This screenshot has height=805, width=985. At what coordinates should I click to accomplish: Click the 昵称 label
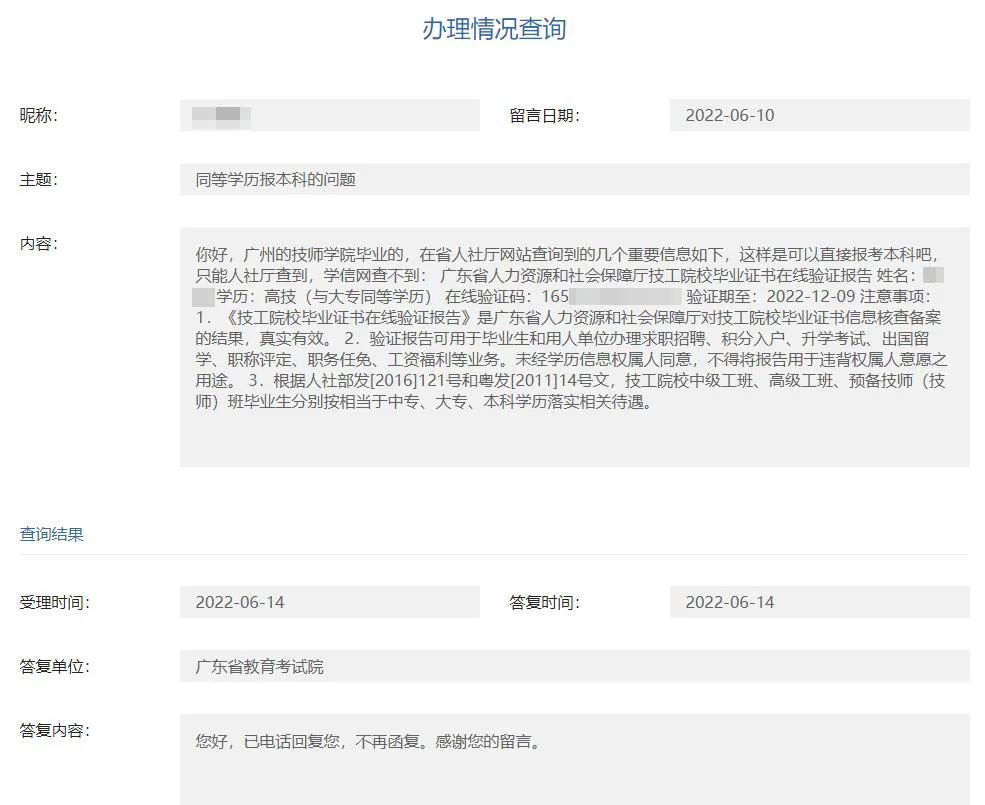(x=39, y=115)
